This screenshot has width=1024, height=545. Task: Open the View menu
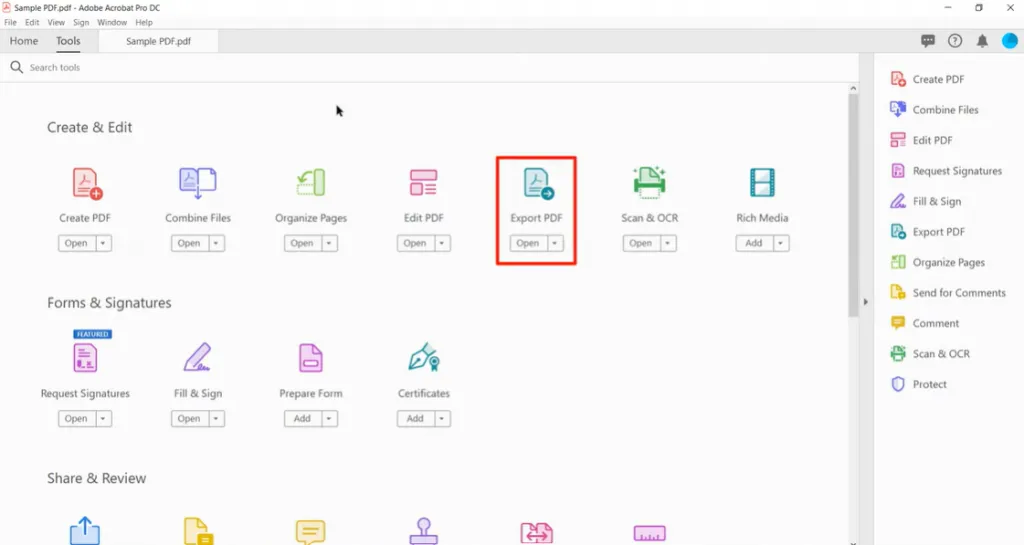[56, 22]
